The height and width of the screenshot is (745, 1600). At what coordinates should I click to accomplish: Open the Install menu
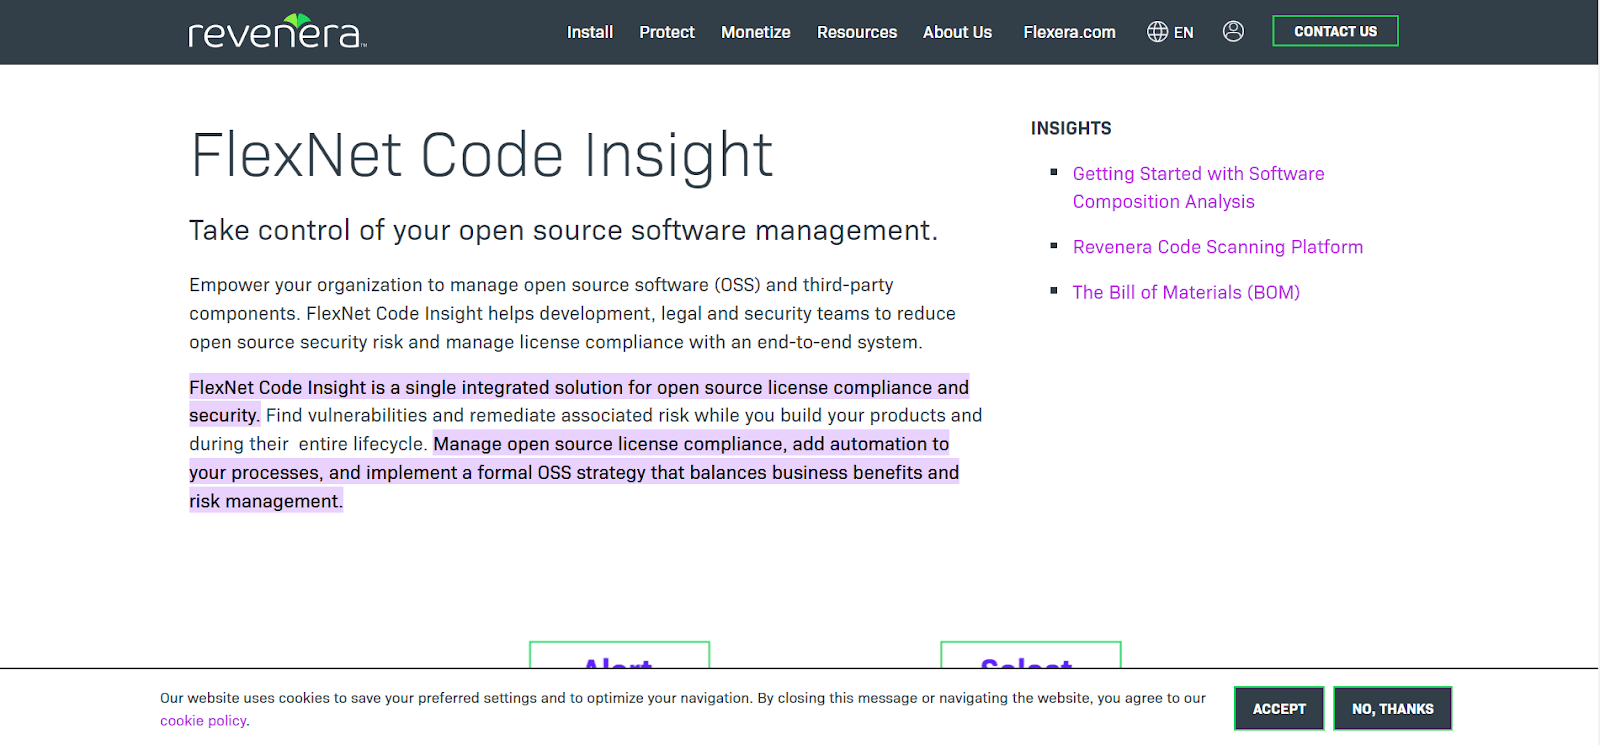tap(590, 32)
